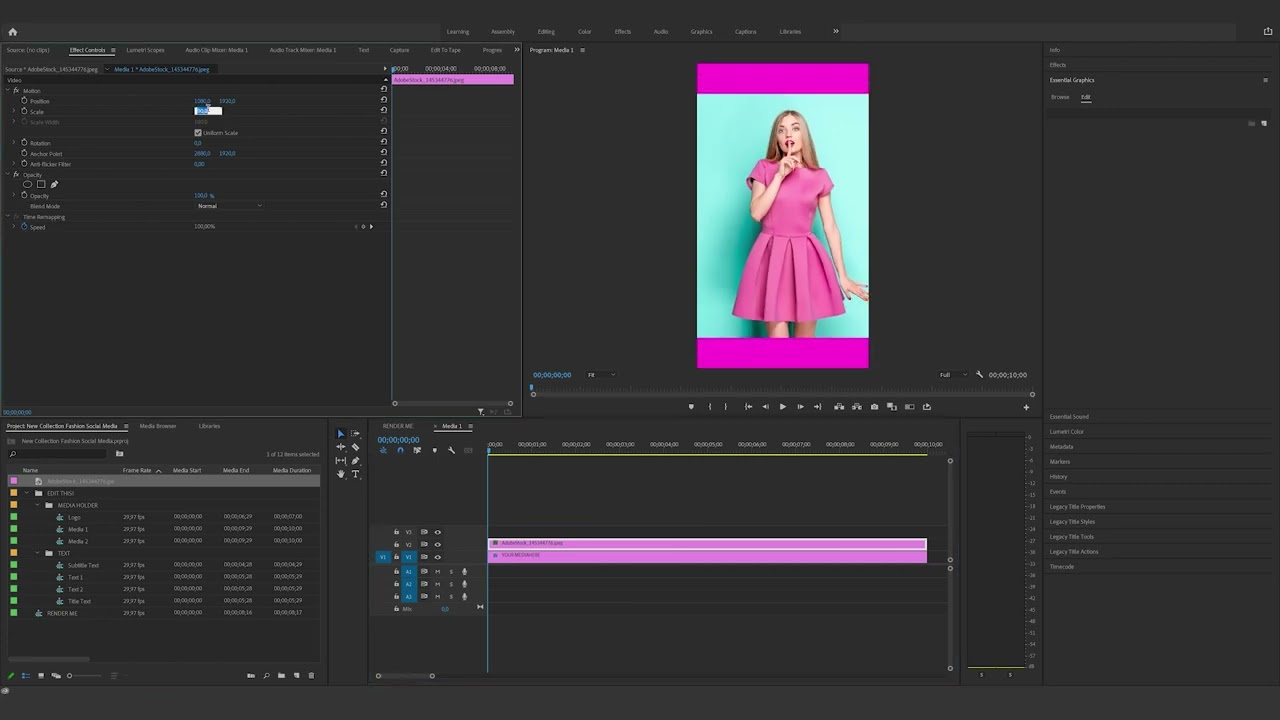Image resolution: width=1280 pixels, height=720 pixels.
Task: Create an ellipse opacity mask
Action: tap(27, 184)
